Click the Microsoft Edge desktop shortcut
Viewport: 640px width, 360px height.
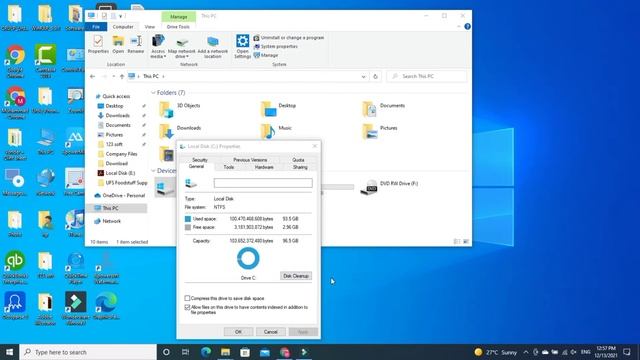106,306
